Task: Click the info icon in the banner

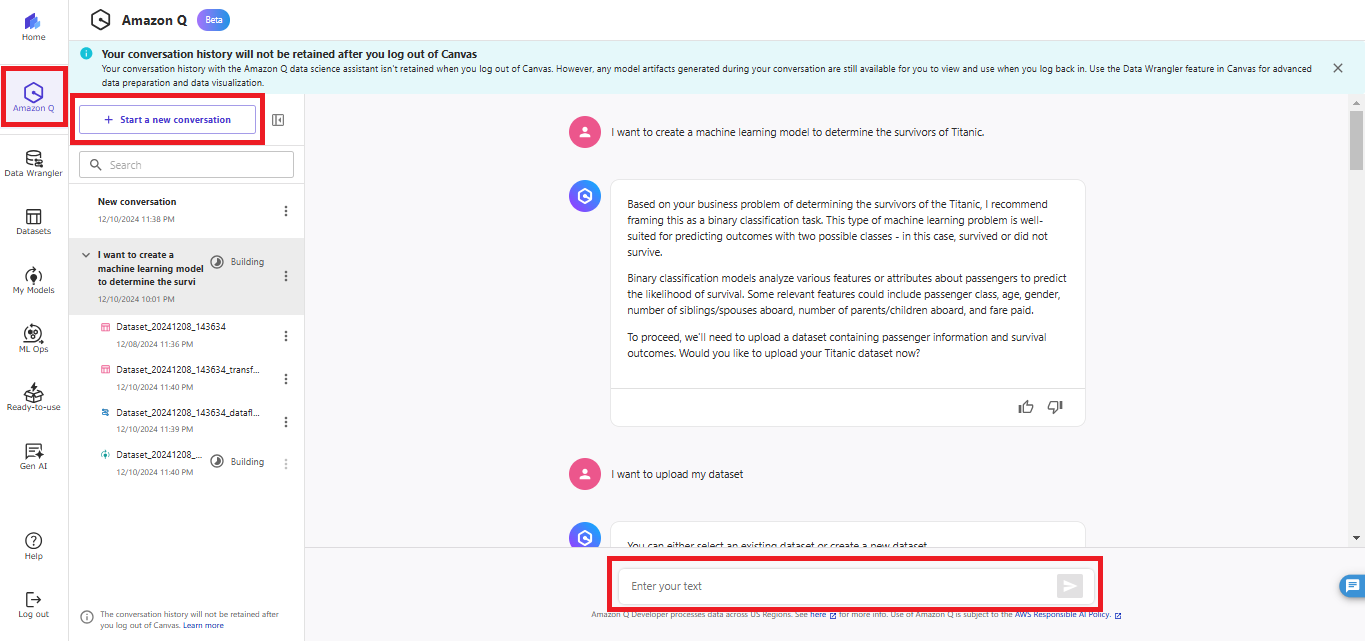Action: tap(87, 54)
